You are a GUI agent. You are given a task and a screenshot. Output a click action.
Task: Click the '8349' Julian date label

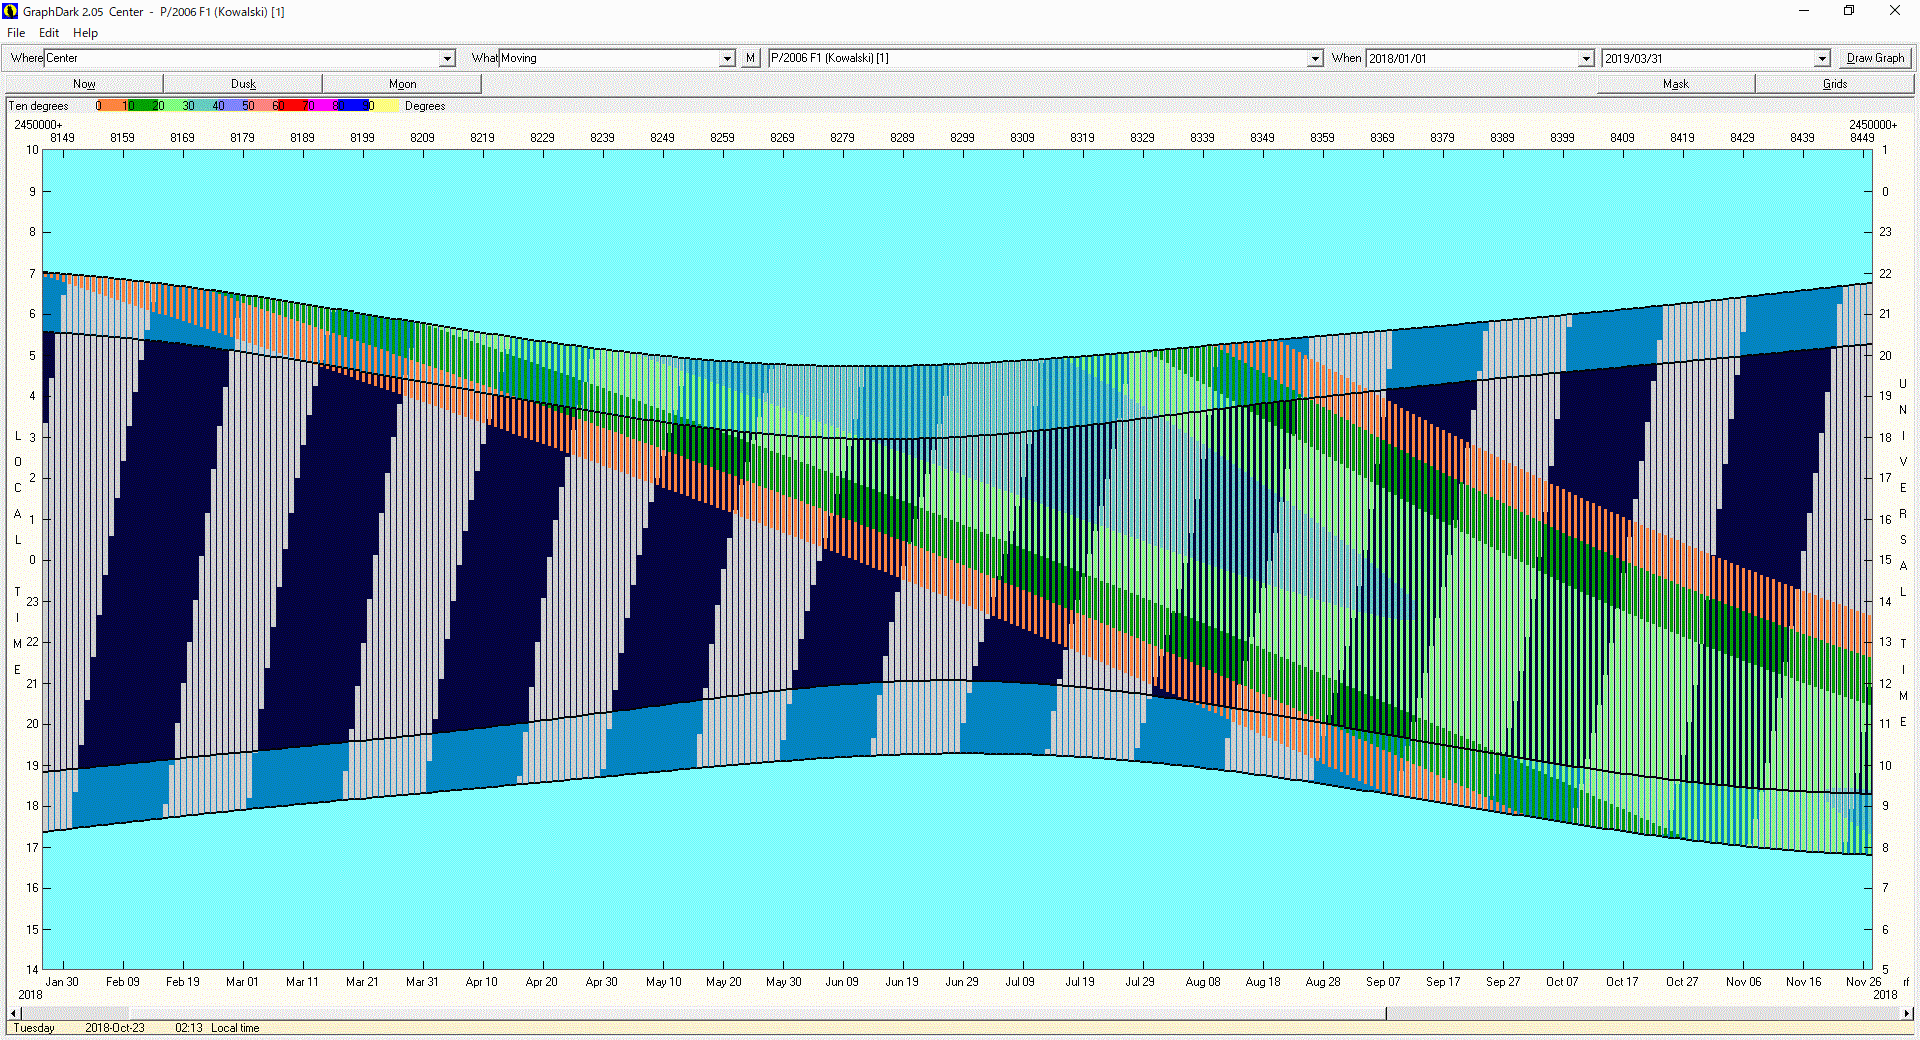1262,138
